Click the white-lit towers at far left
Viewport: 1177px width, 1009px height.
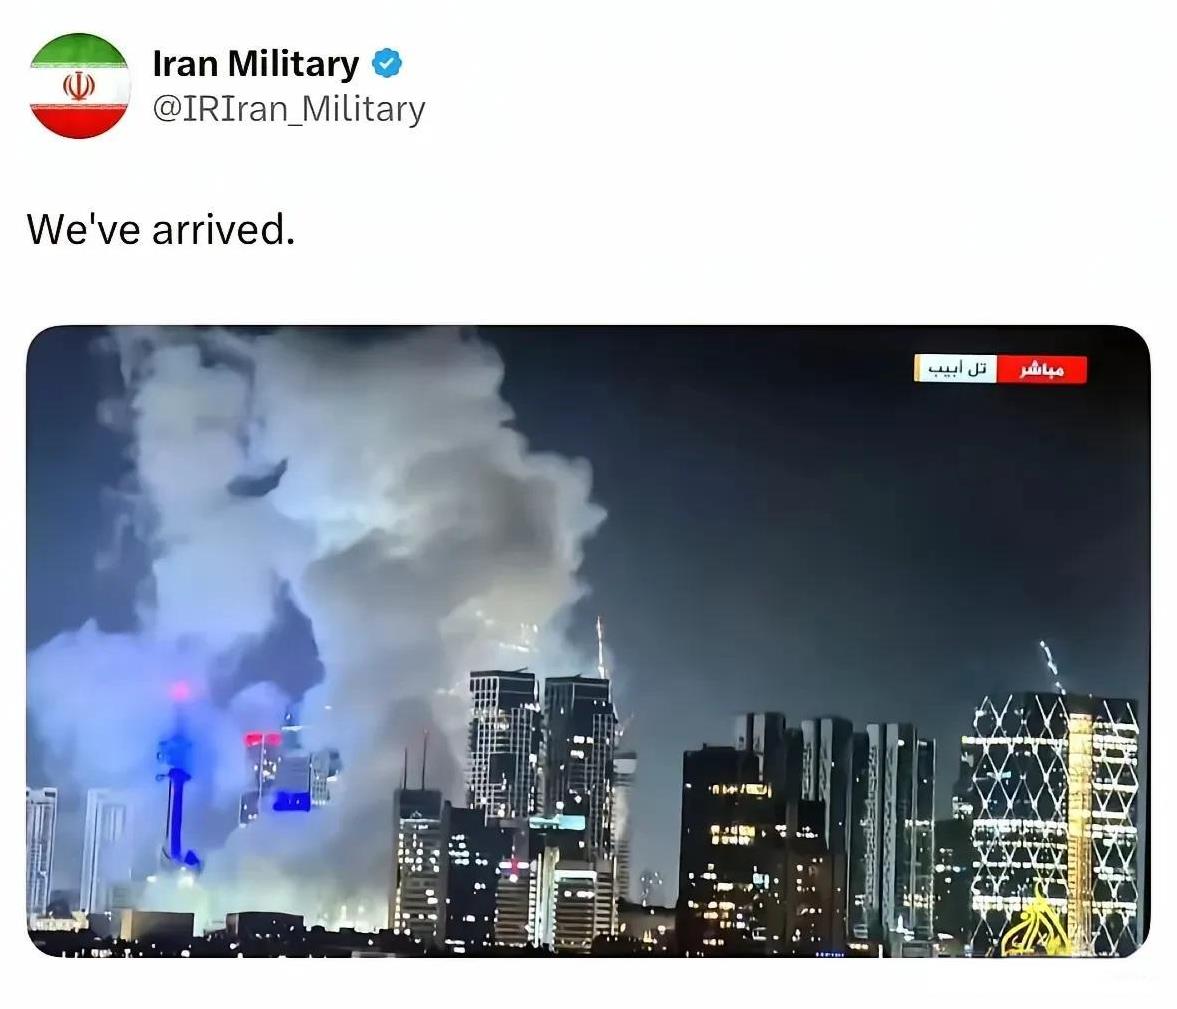[75, 848]
